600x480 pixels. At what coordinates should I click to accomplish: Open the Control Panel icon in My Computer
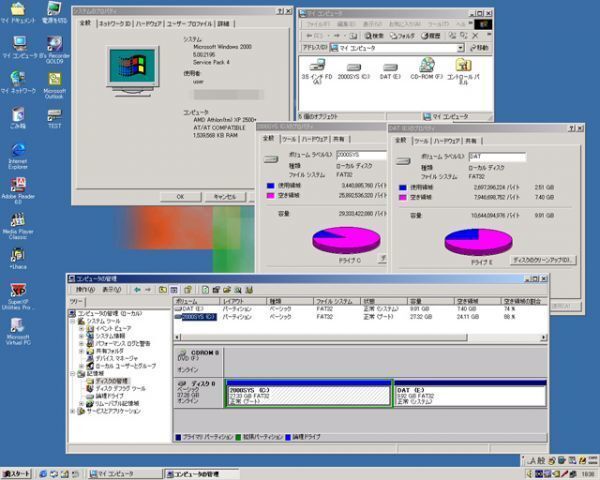[x=462, y=66]
